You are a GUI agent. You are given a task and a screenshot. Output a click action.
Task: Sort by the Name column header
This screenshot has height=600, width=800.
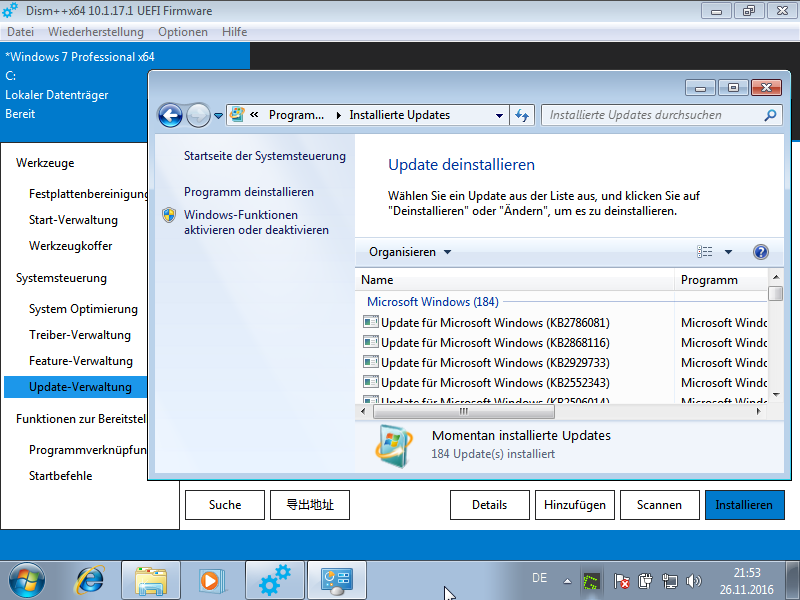[514, 280]
